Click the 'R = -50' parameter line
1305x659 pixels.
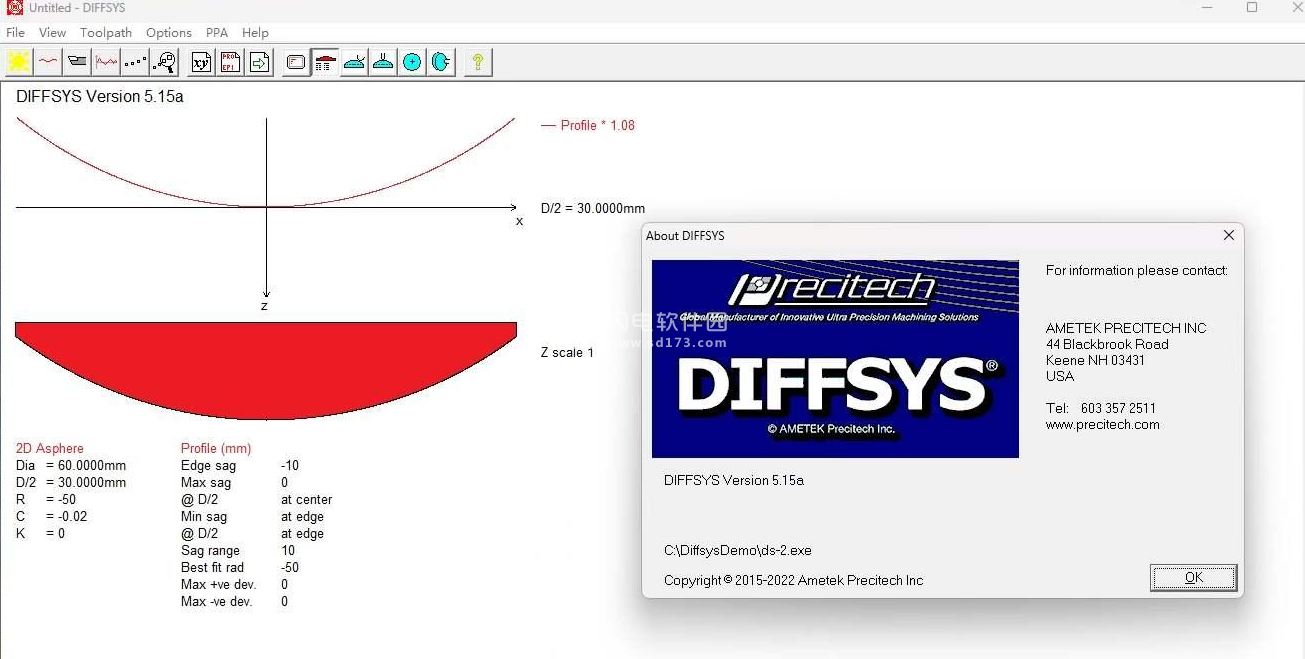(46, 500)
